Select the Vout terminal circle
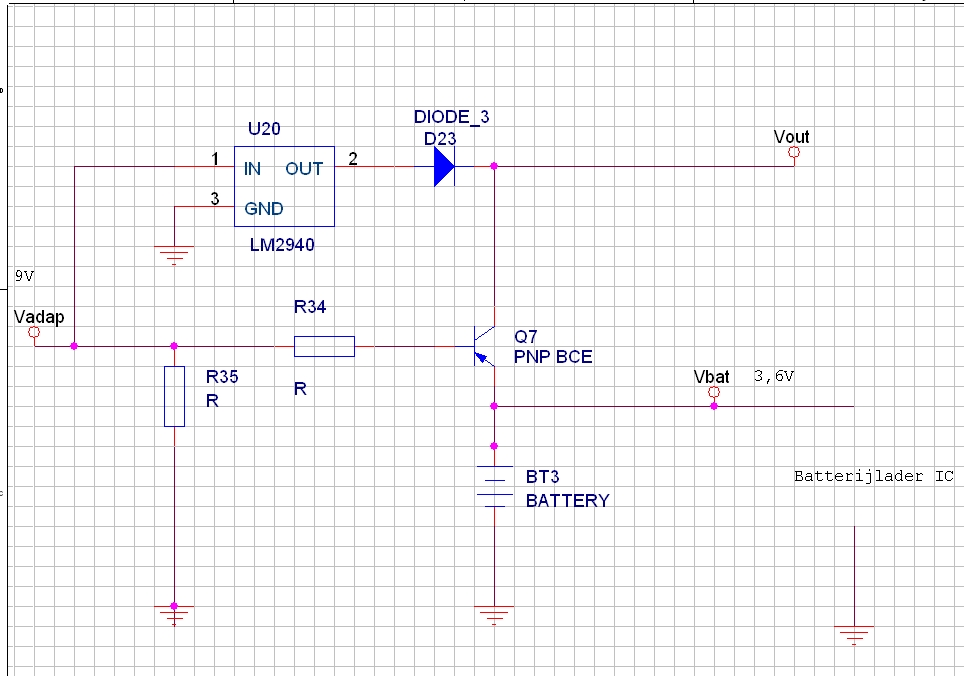 (794, 153)
